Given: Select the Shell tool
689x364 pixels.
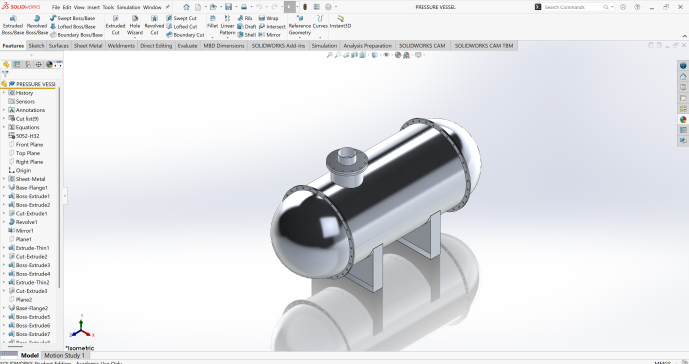Looking at the screenshot, I should click(246, 35).
